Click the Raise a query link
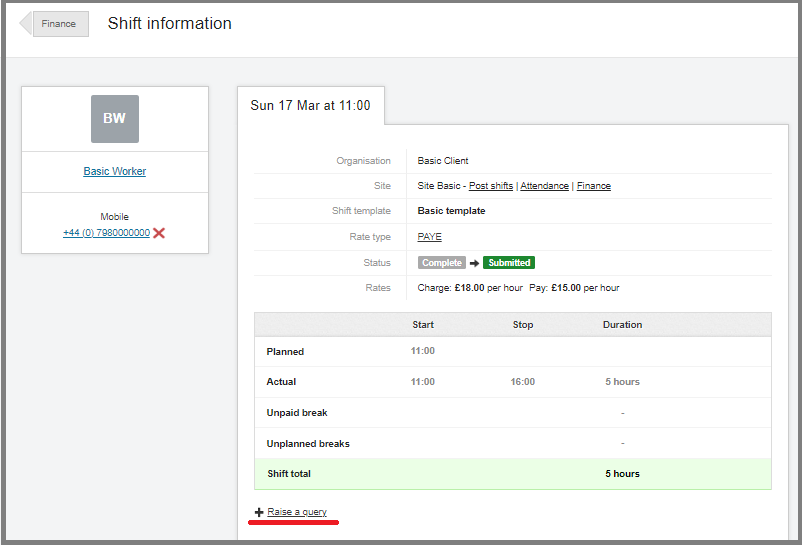Viewport: 802px width, 545px height. [x=297, y=512]
